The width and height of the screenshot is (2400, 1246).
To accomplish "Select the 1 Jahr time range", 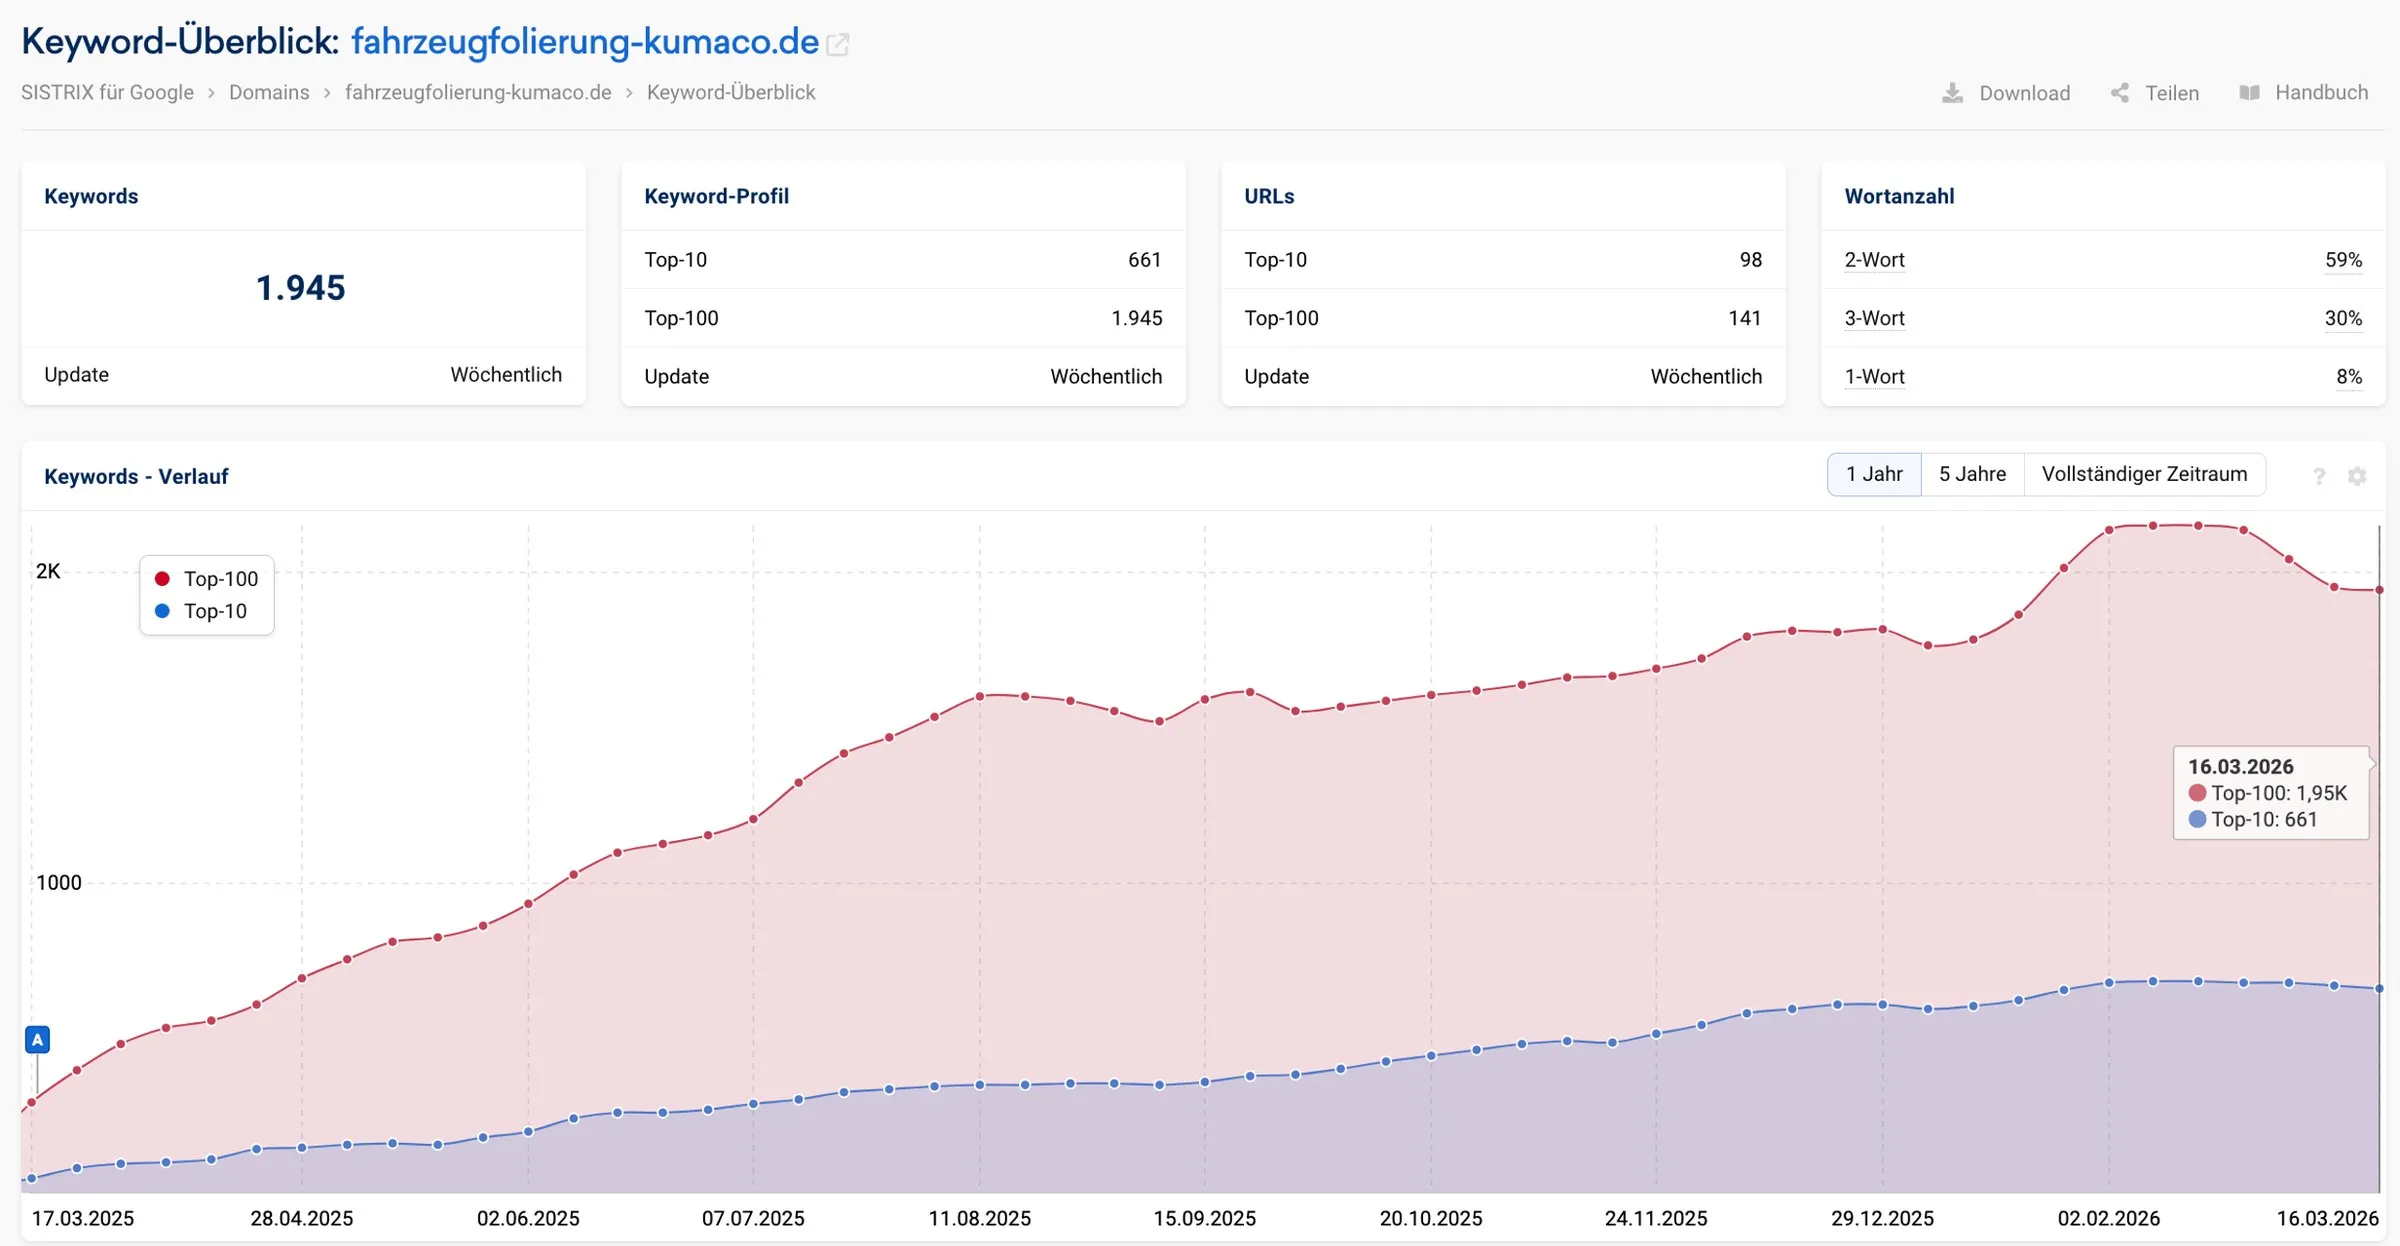I will pos(1874,474).
